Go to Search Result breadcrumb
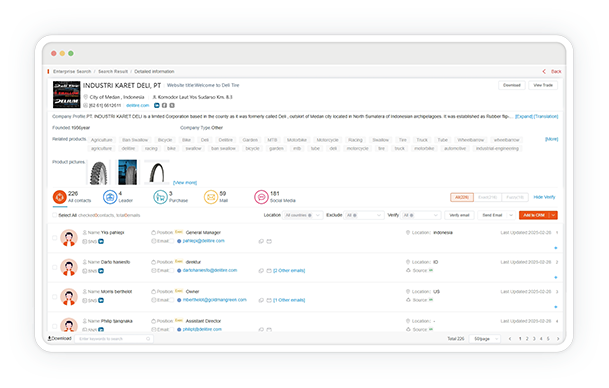 point(113,71)
